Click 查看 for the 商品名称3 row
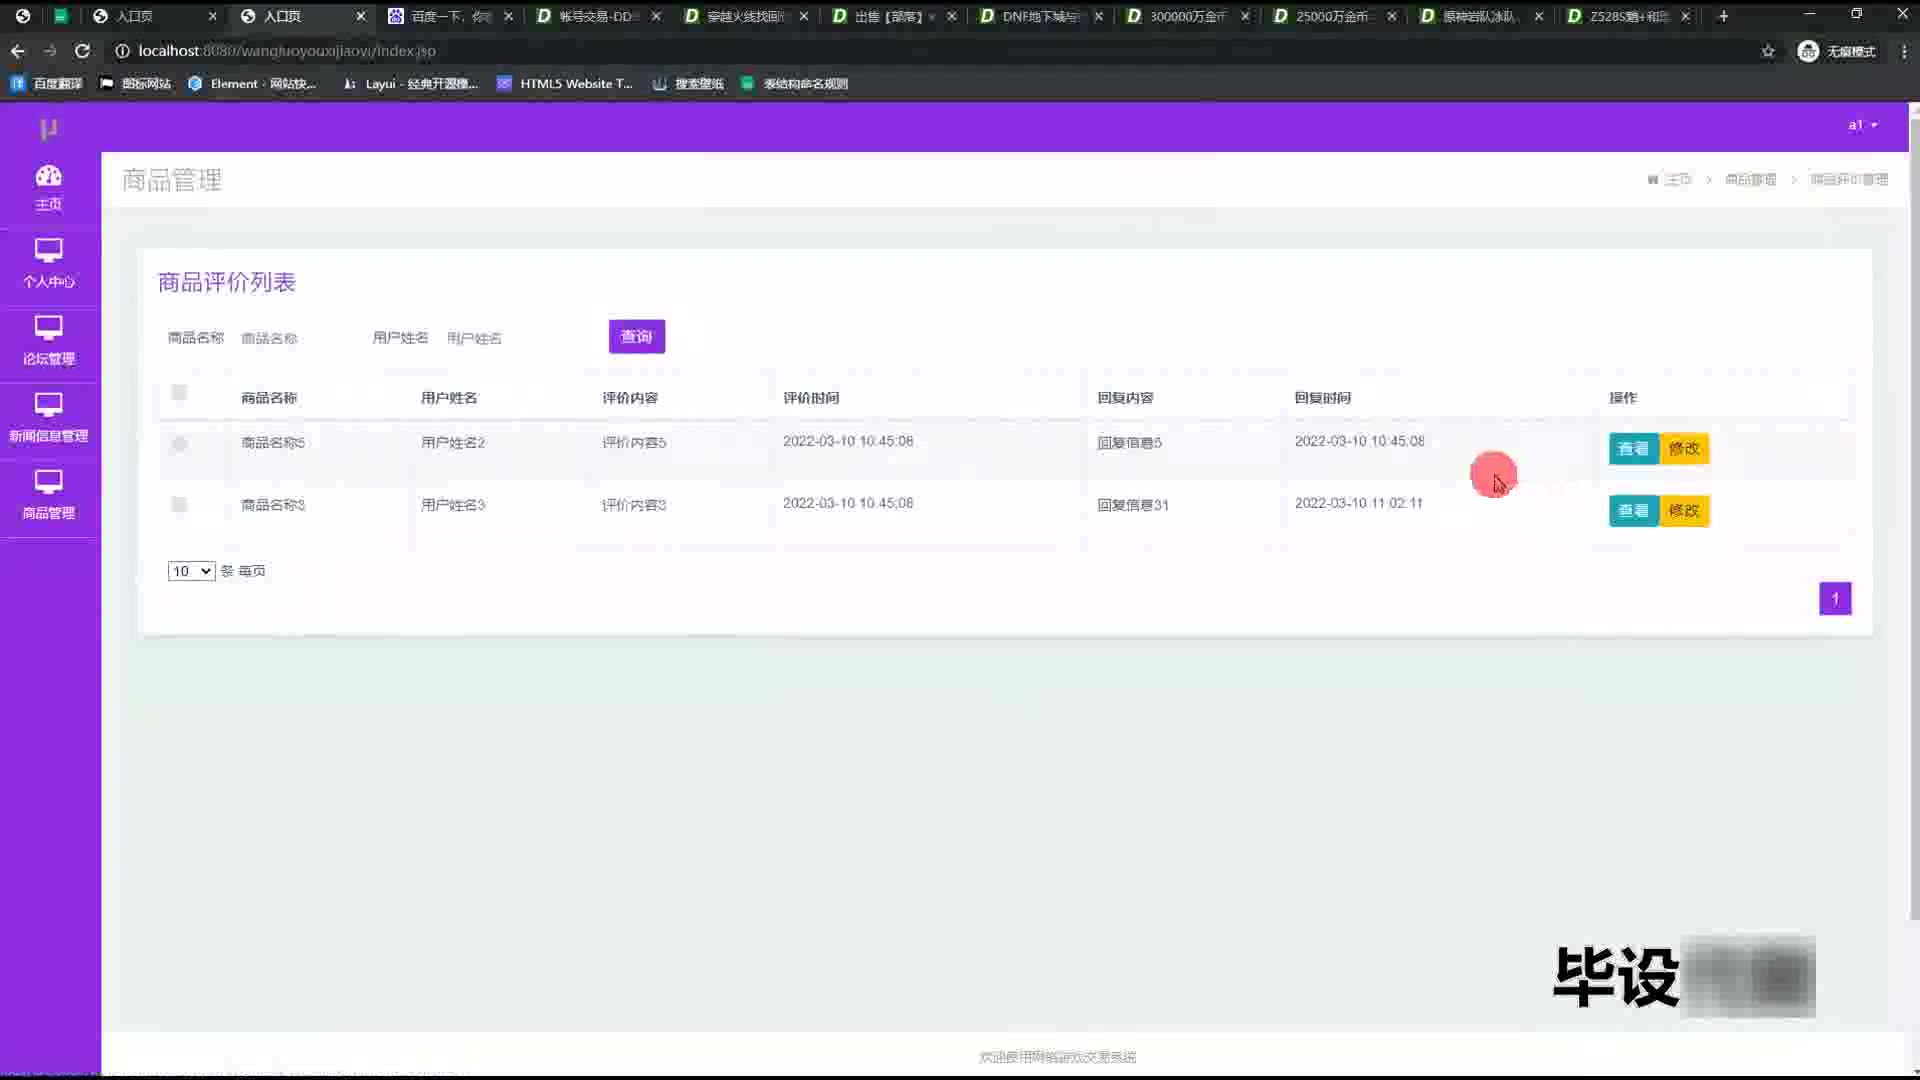1920x1080 pixels. pyautogui.click(x=1633, y=511)
